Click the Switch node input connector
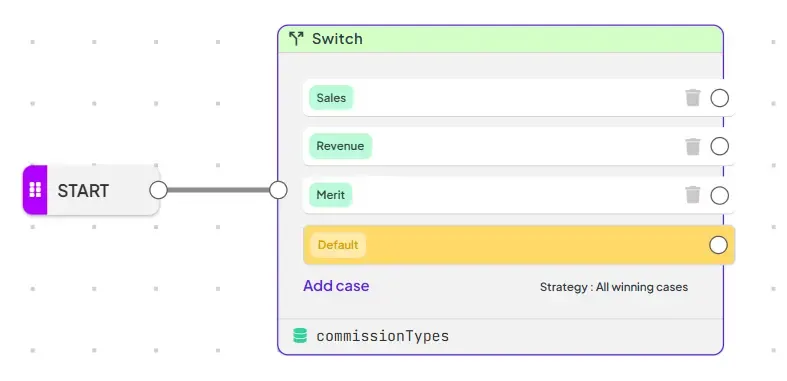This screenshot has width=787, height=381. pos(278,190)
